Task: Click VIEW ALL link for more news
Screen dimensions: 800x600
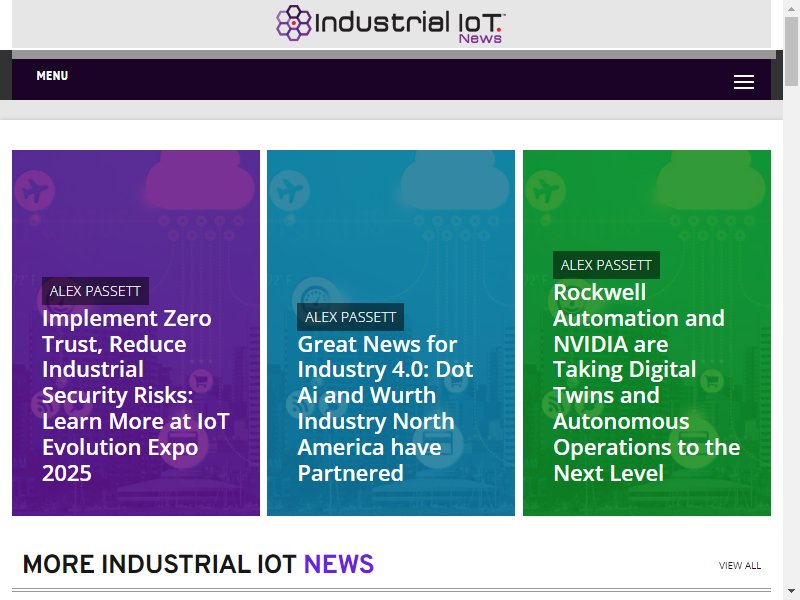Action: (740, 565)
